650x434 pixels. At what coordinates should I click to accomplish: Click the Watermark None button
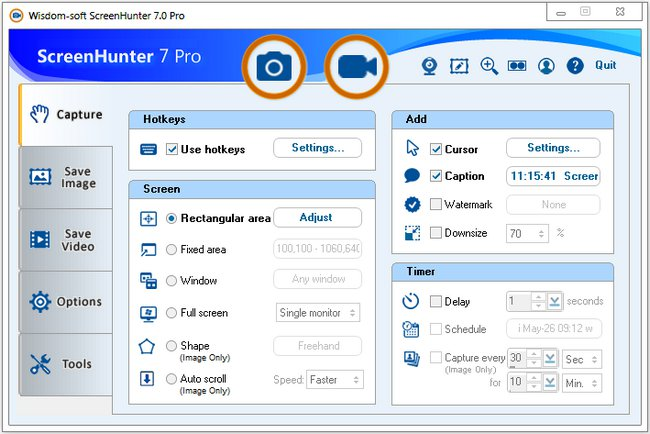[553, 204]
